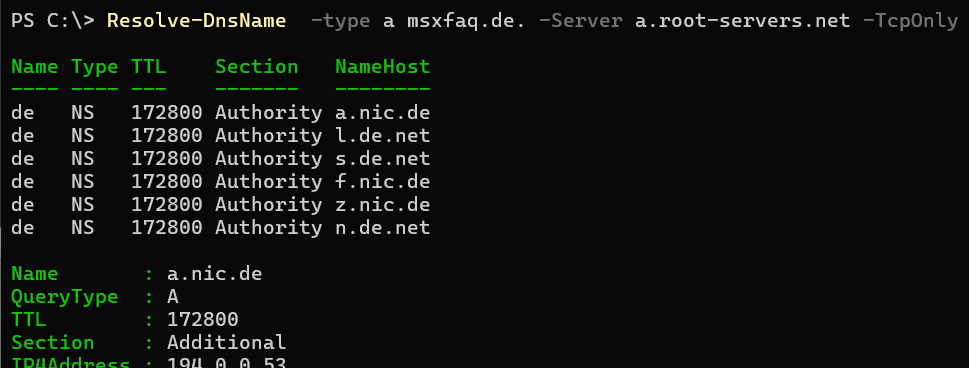Click the PS C:\> prompt
This screenshot has width=969, height=368.
point(53,21)
